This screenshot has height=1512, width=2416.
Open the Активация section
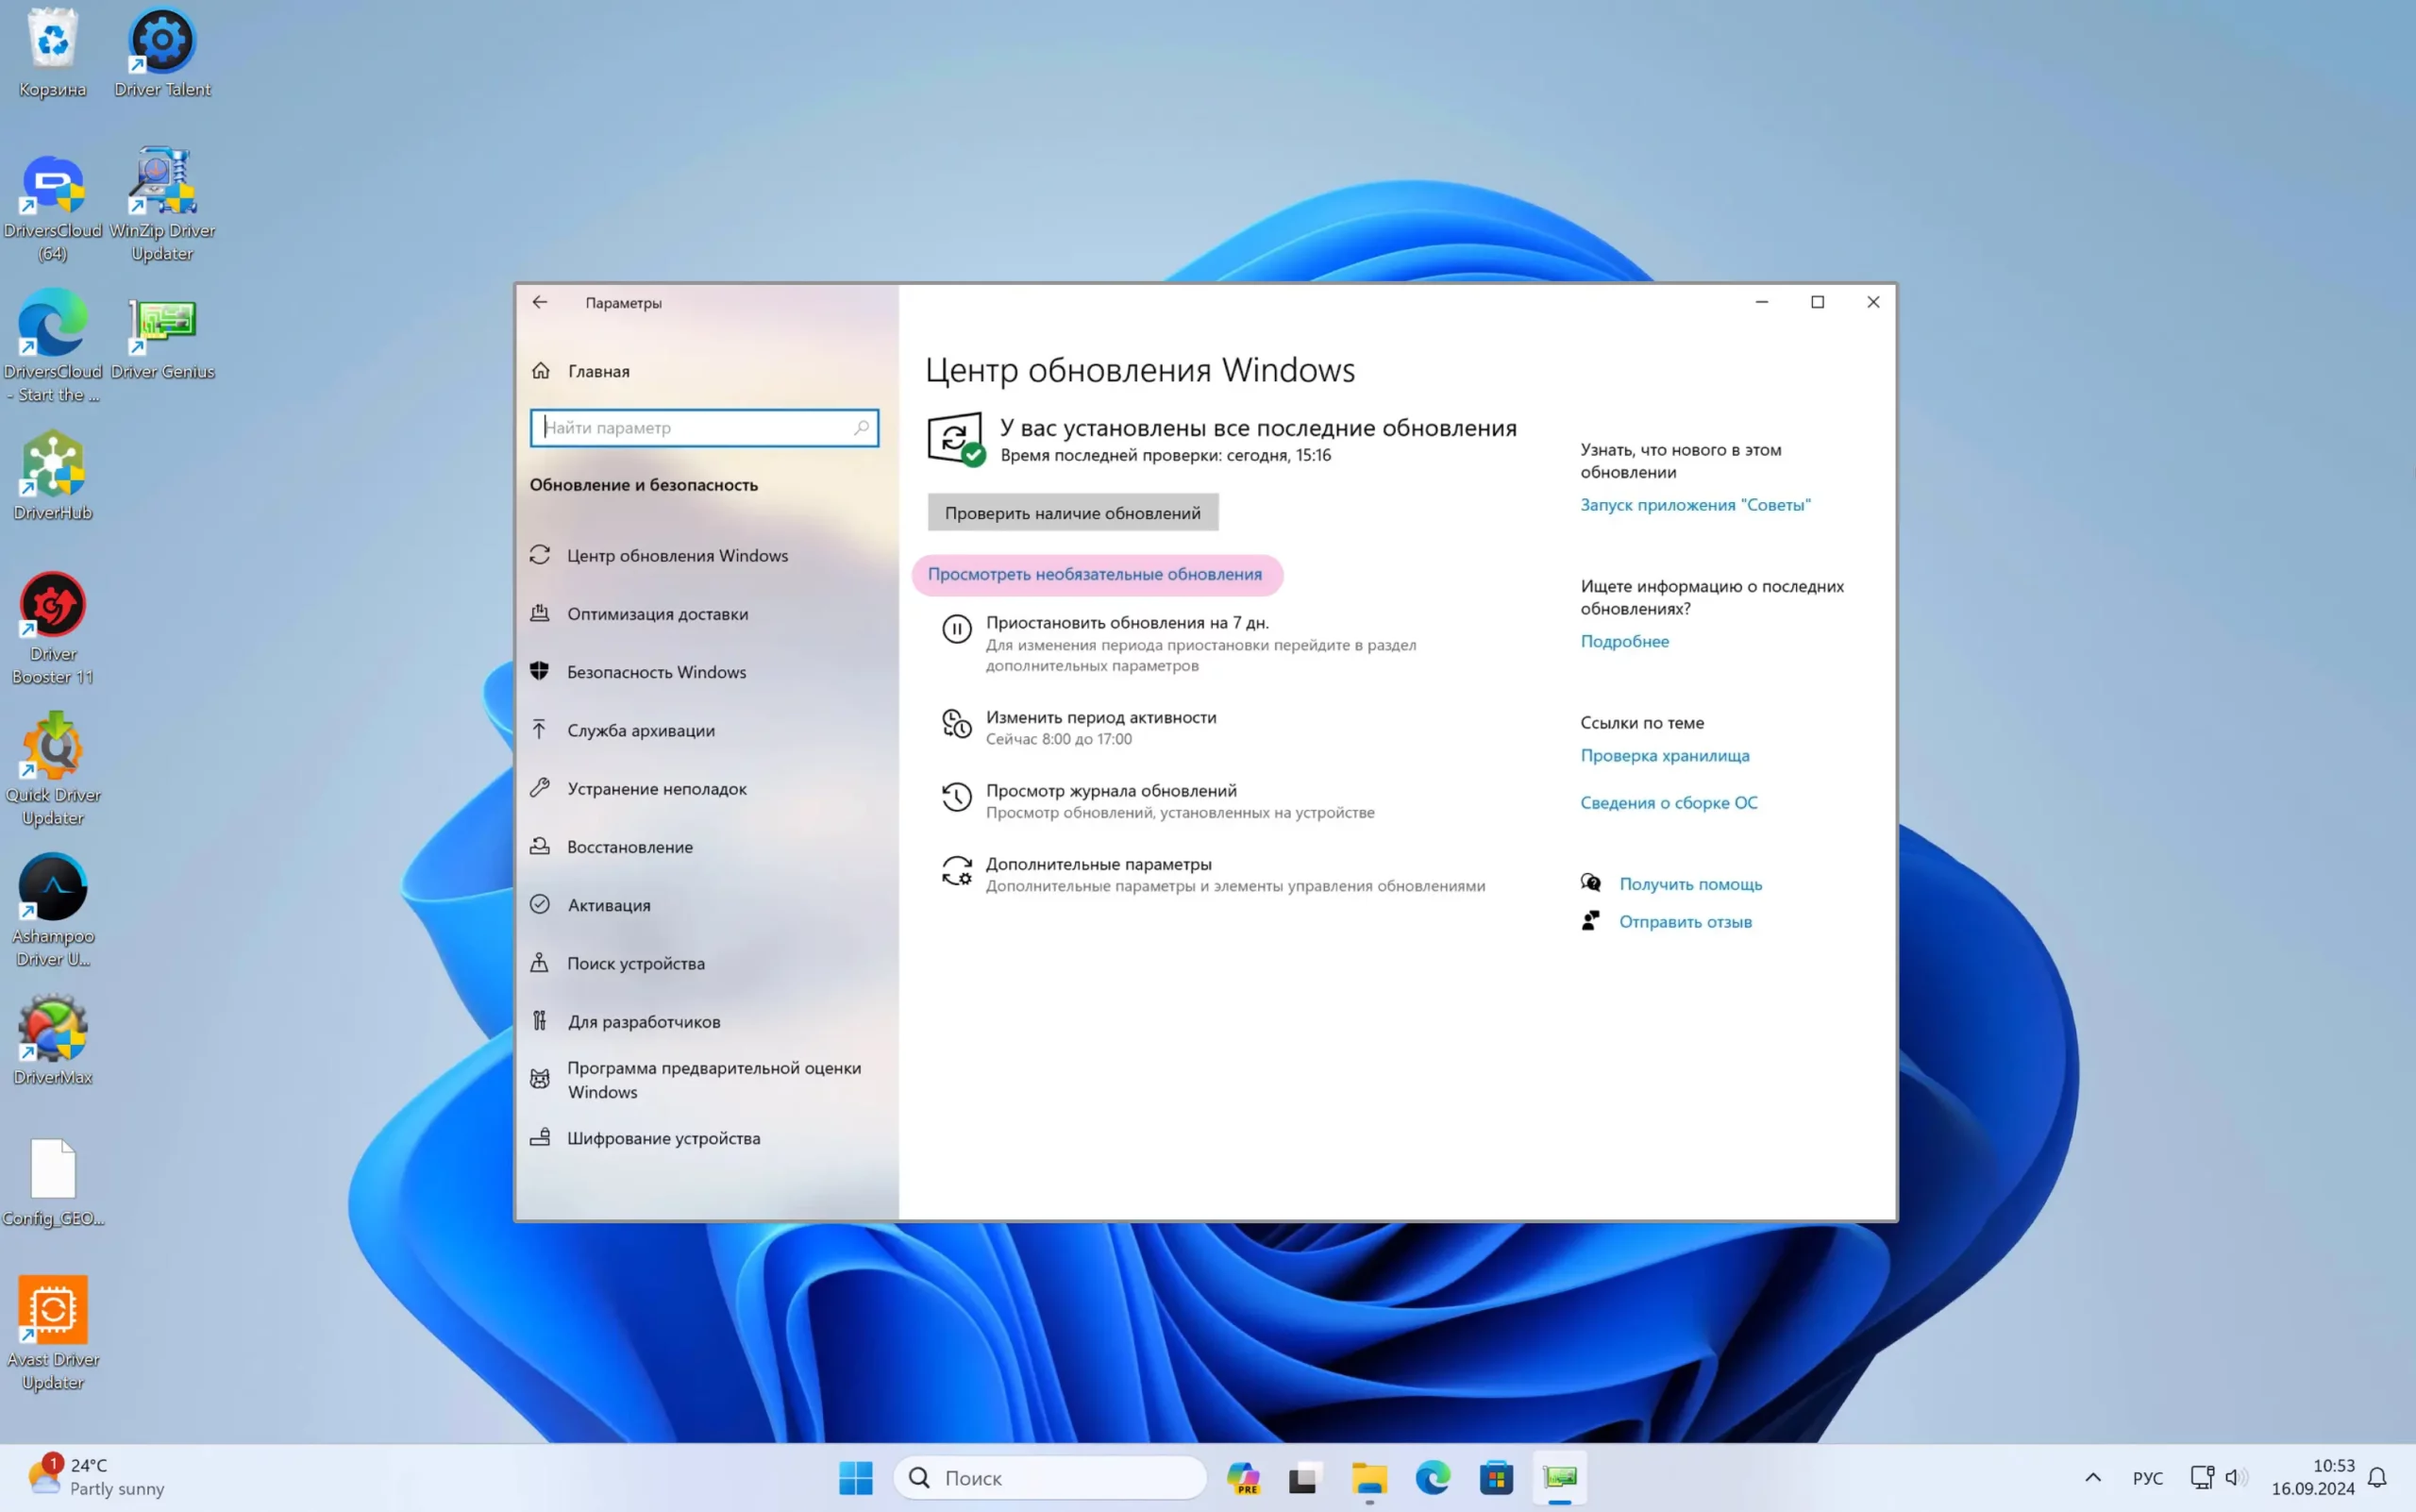pyautogui.click(x=608, y=905)
